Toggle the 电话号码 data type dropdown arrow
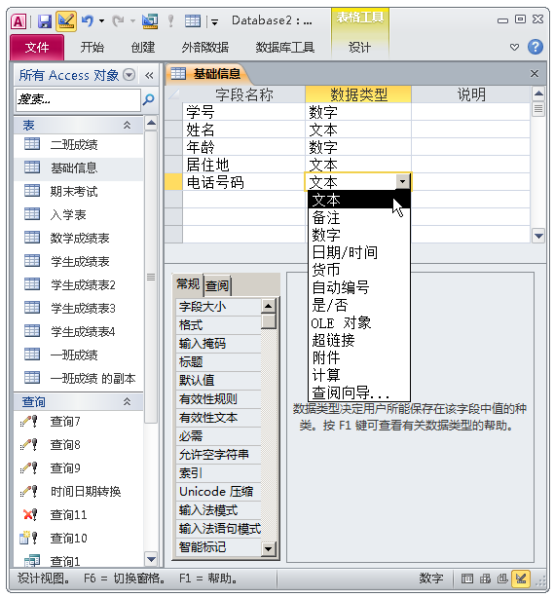Image resolution: width=554 pixels, height=597 pixels. (x=402, y=182)
